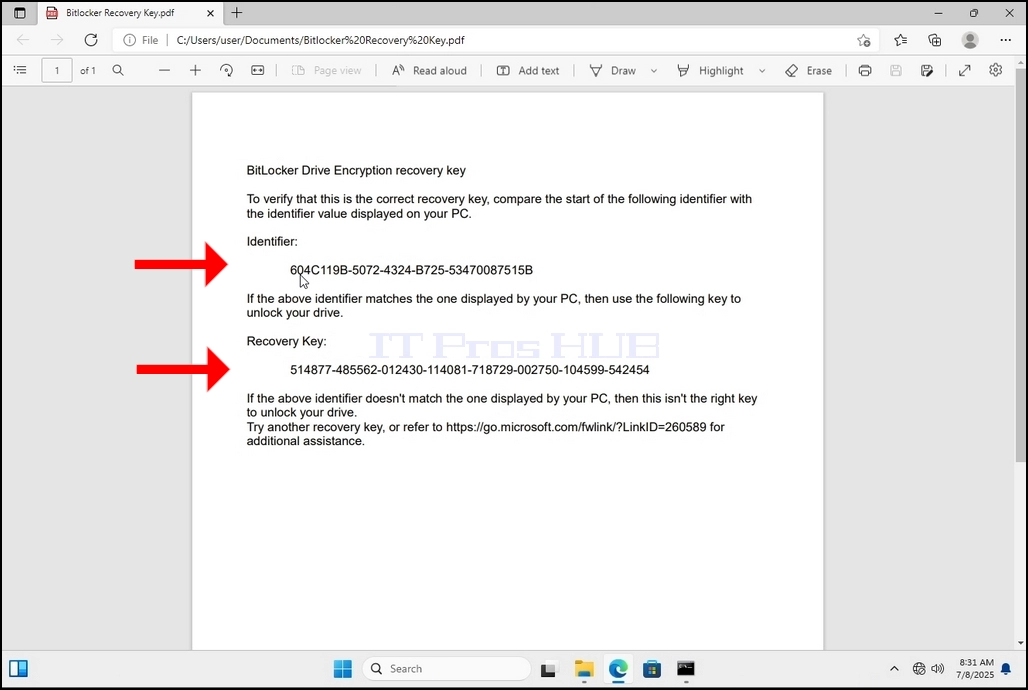
Task: Open Microsoft Store from the taskbar
Action: tap(652, 669)
